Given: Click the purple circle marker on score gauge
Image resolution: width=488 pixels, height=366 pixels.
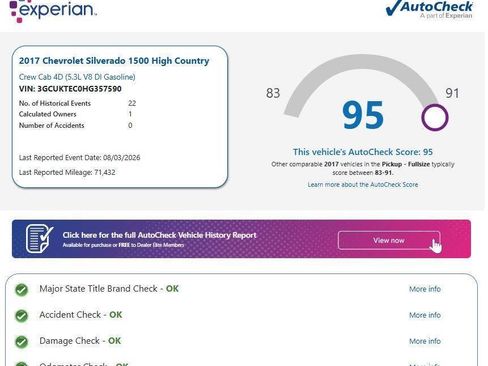Looking at the screenshot, I should 435,117.
